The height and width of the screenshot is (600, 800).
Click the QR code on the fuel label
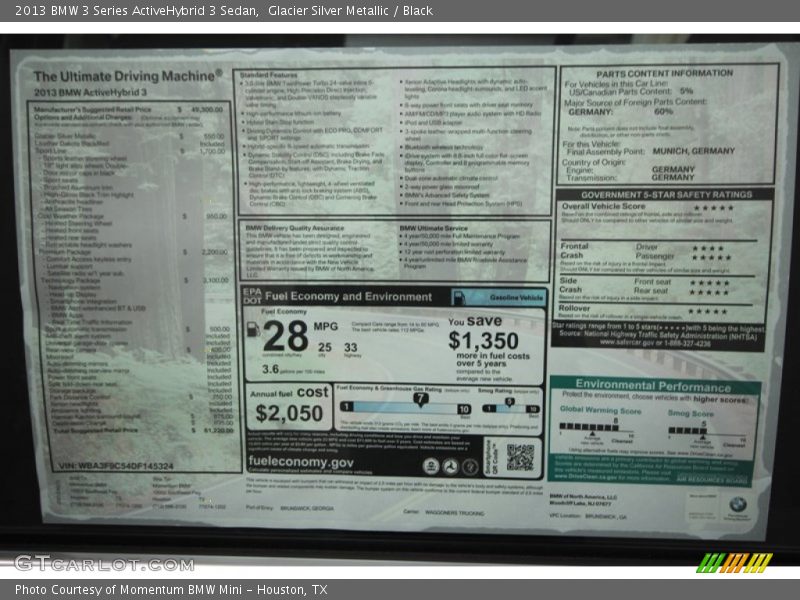tap(520, 457)
